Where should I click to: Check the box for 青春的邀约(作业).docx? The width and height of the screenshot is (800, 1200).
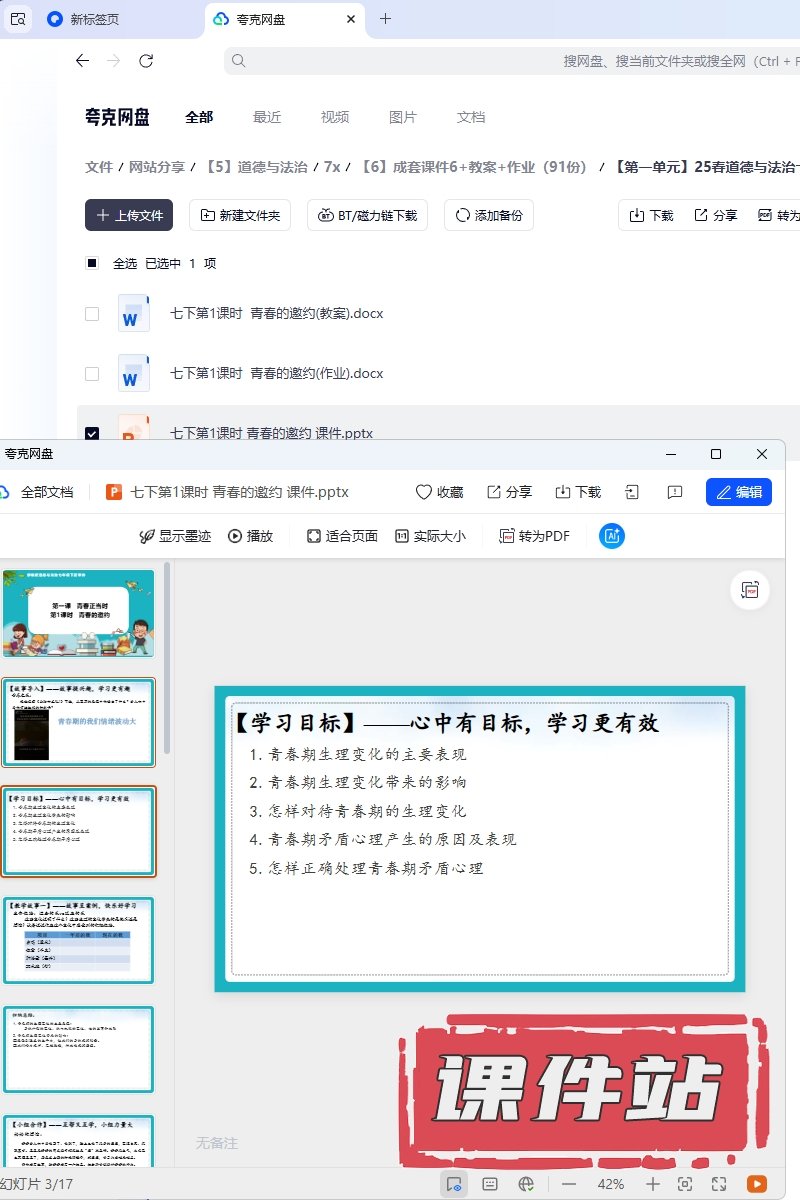92,374
